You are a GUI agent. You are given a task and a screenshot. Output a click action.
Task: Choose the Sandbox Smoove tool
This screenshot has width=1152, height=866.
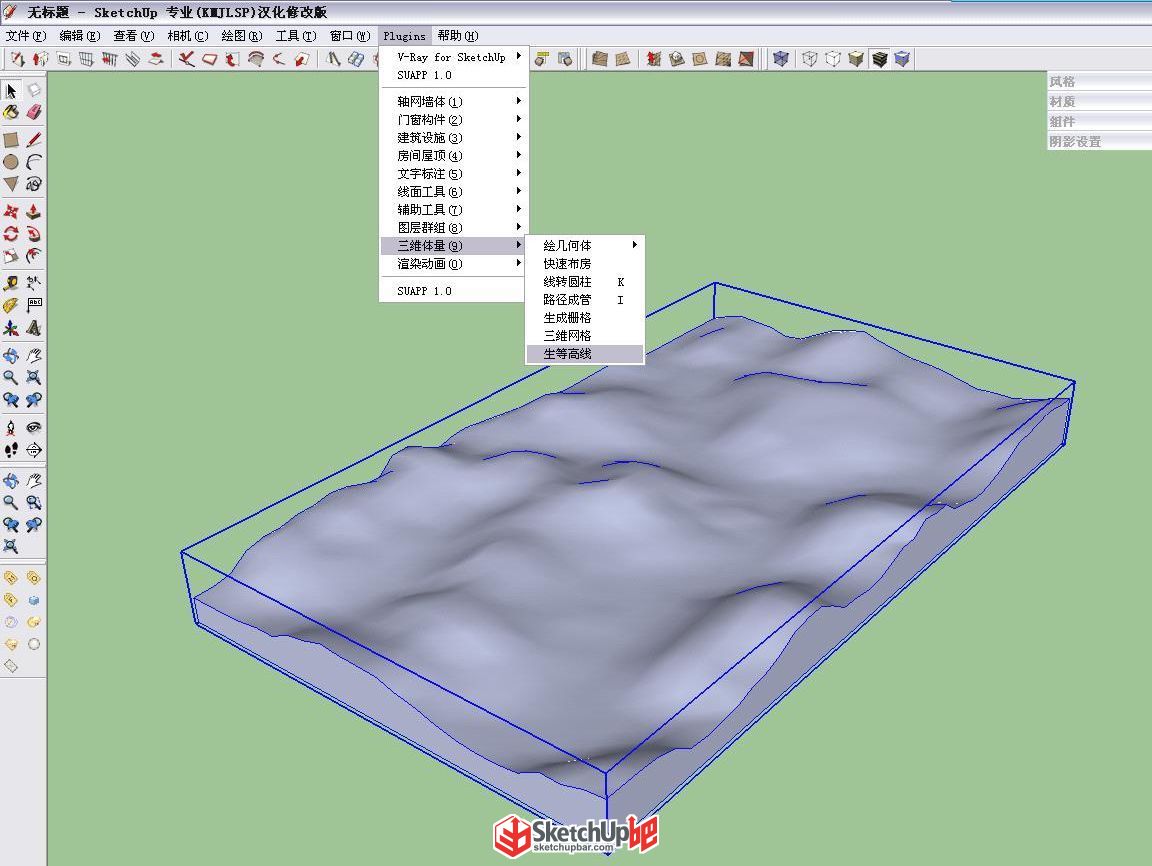click(x=653, y=59)
